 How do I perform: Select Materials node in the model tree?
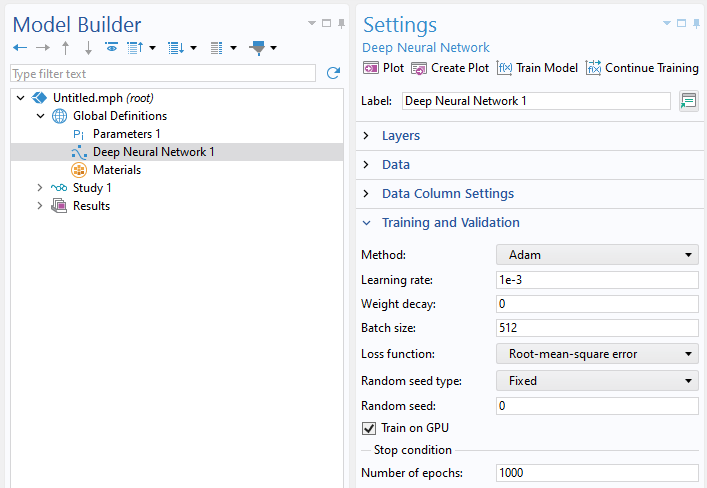click(116, 170)
